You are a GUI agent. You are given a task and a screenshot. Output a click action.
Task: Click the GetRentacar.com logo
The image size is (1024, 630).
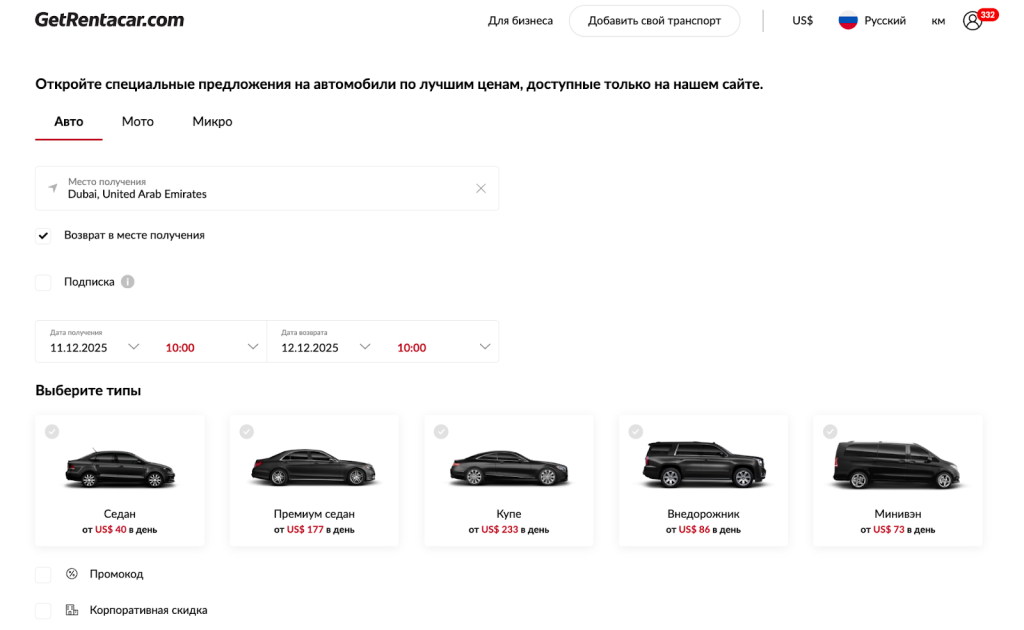109,19
